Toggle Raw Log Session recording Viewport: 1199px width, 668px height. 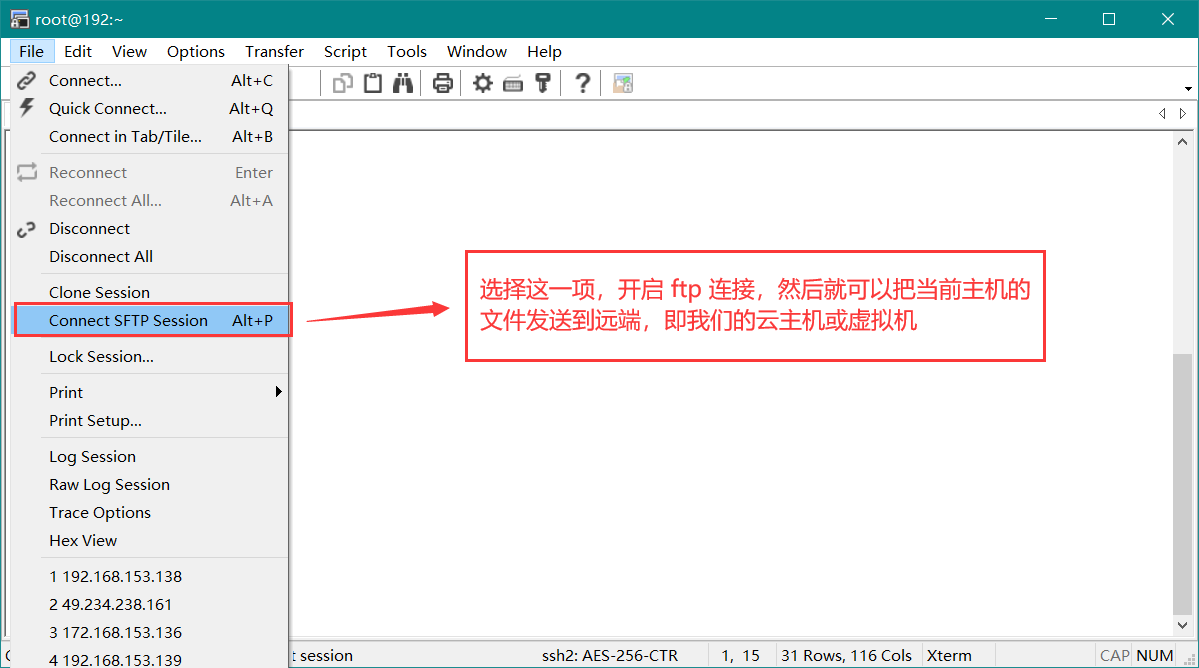coord(108,484)
